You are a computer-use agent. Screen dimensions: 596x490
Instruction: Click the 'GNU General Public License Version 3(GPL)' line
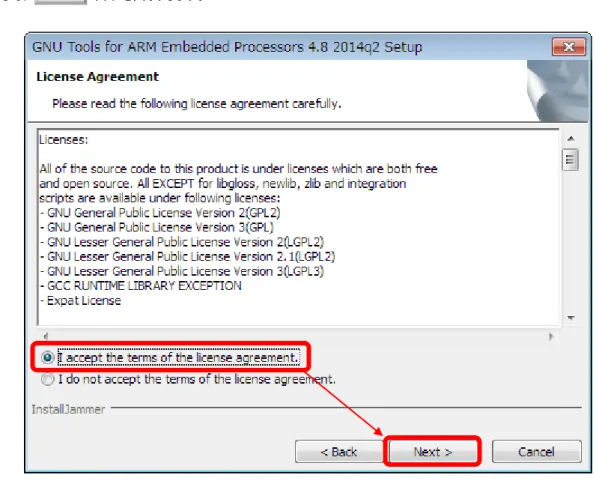(157, 227)
